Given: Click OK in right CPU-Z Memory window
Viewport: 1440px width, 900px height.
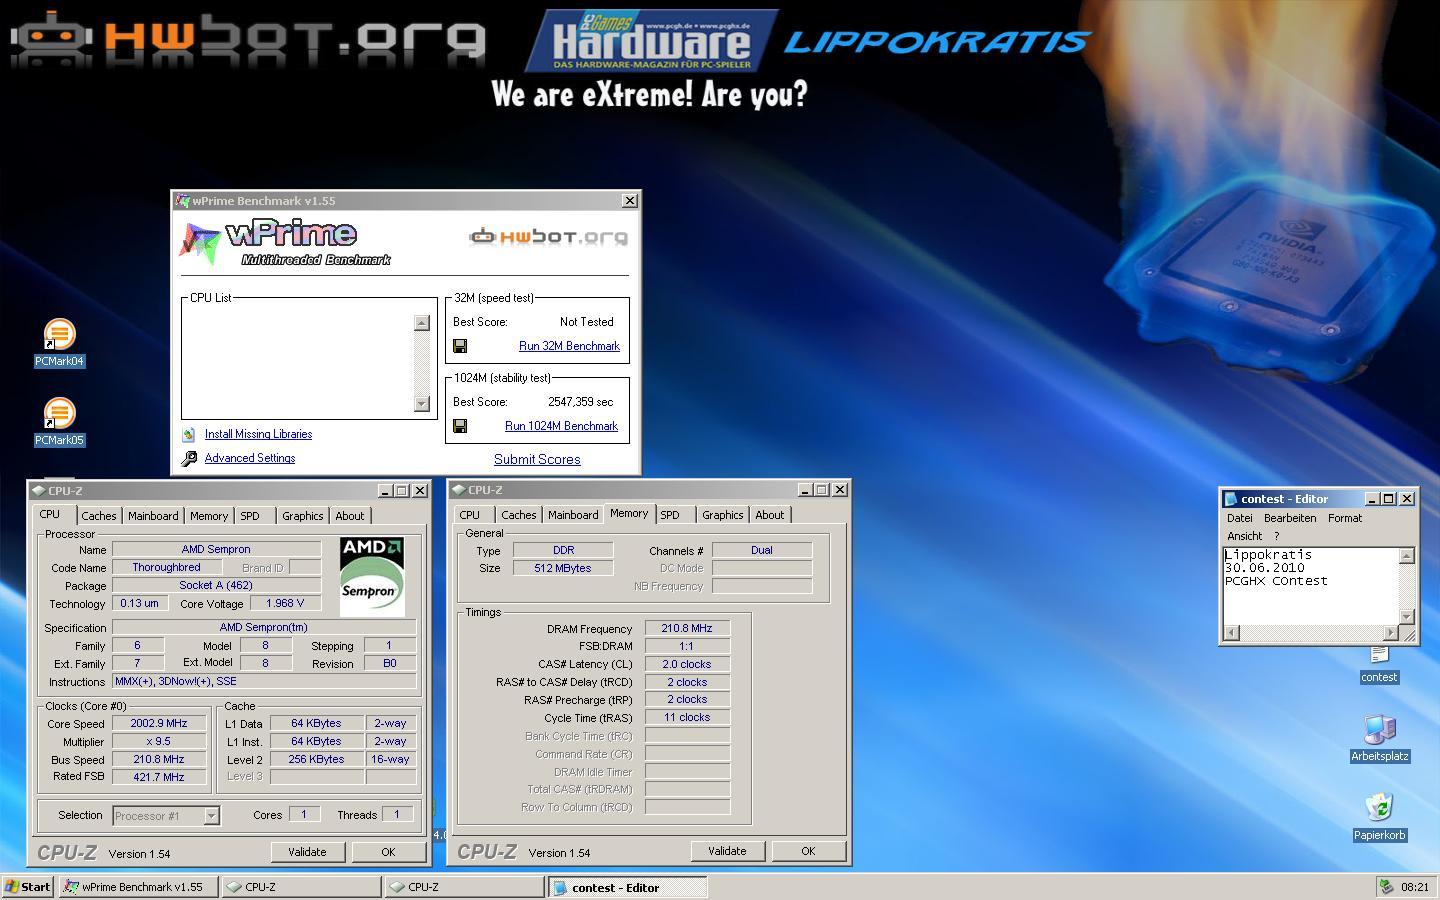Looking at the screenshot, I should click(808, 851).
